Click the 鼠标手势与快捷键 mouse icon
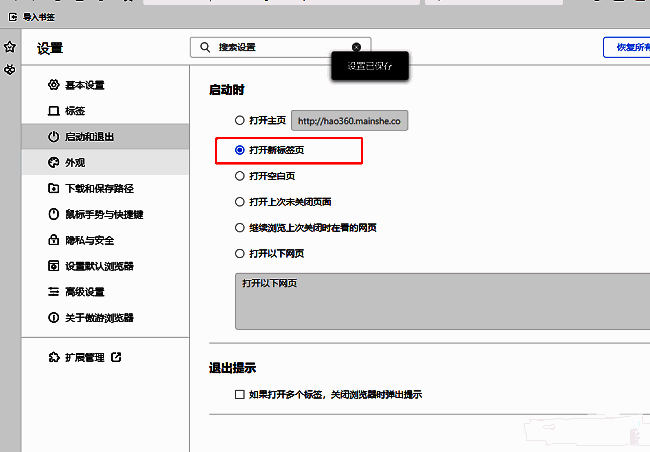 coord(54,214)
